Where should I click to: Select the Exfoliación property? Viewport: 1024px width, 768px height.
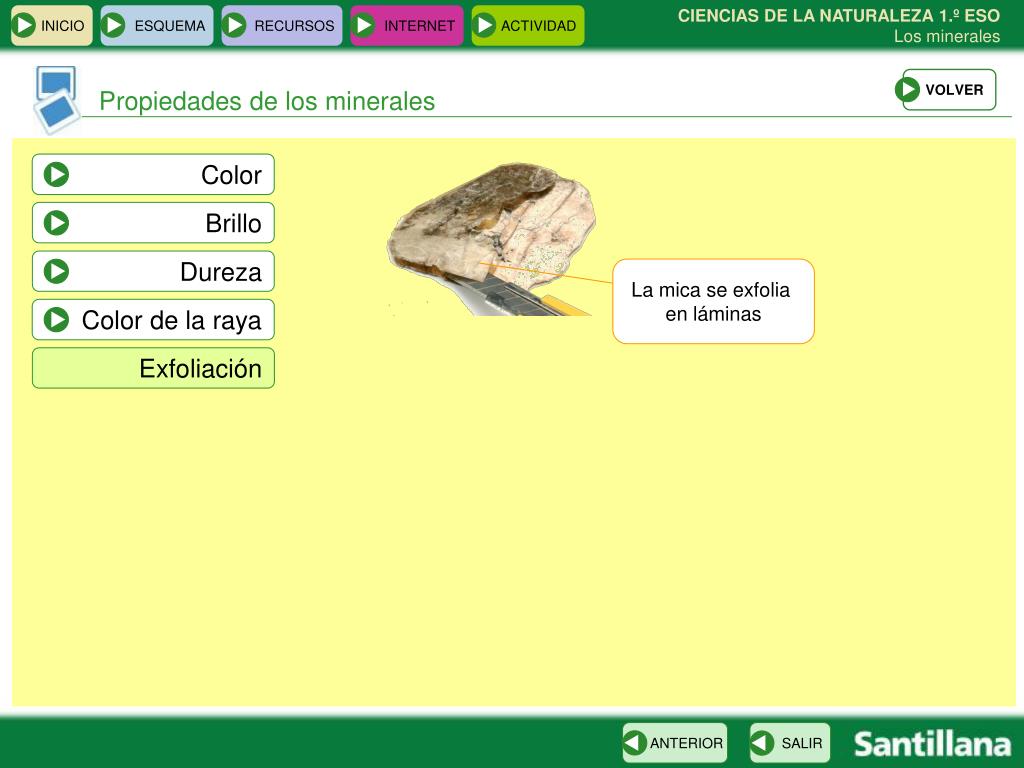153,368
